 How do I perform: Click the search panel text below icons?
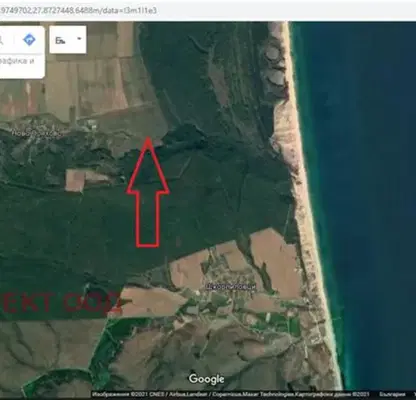click(17, 61)
